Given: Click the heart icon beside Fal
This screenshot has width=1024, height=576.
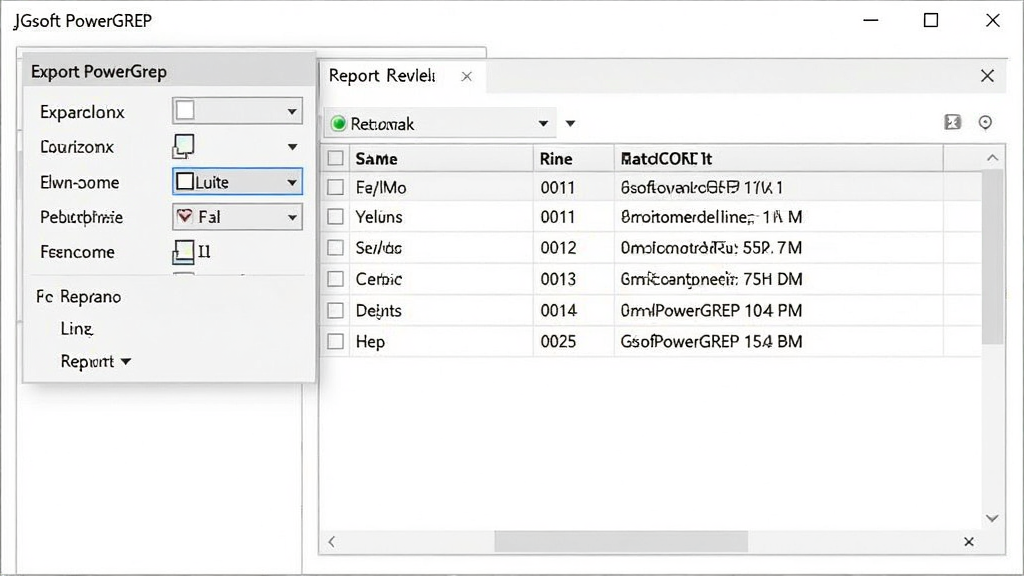Looking at the screenshot, I should point(185,216).
